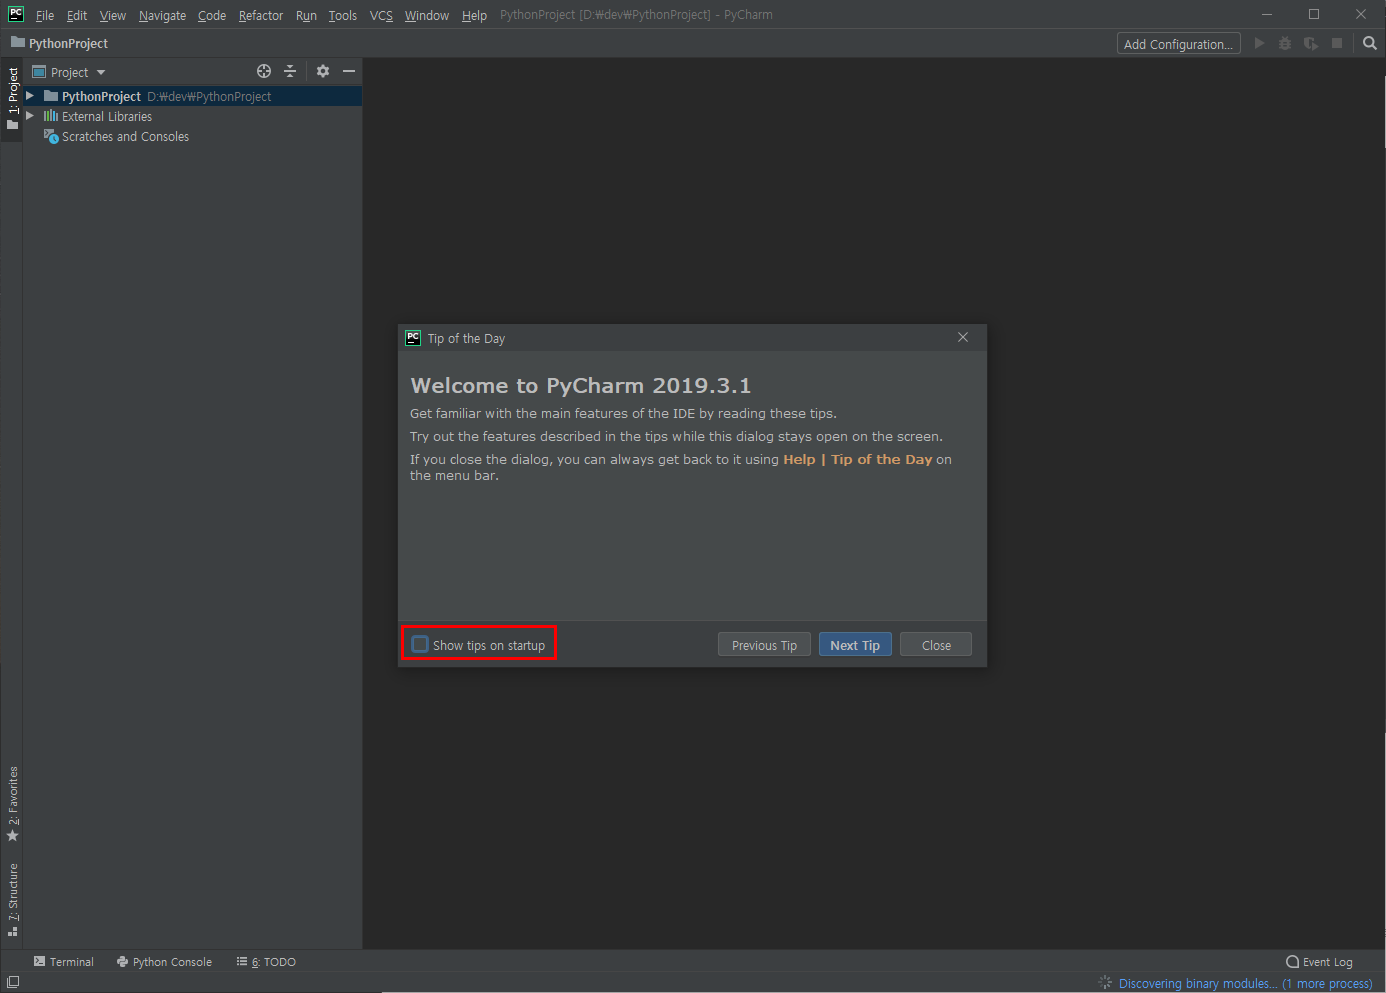Click the Collapse All icon in Project panel
This screenshot has height=993, width=1386.
[290, 71]
